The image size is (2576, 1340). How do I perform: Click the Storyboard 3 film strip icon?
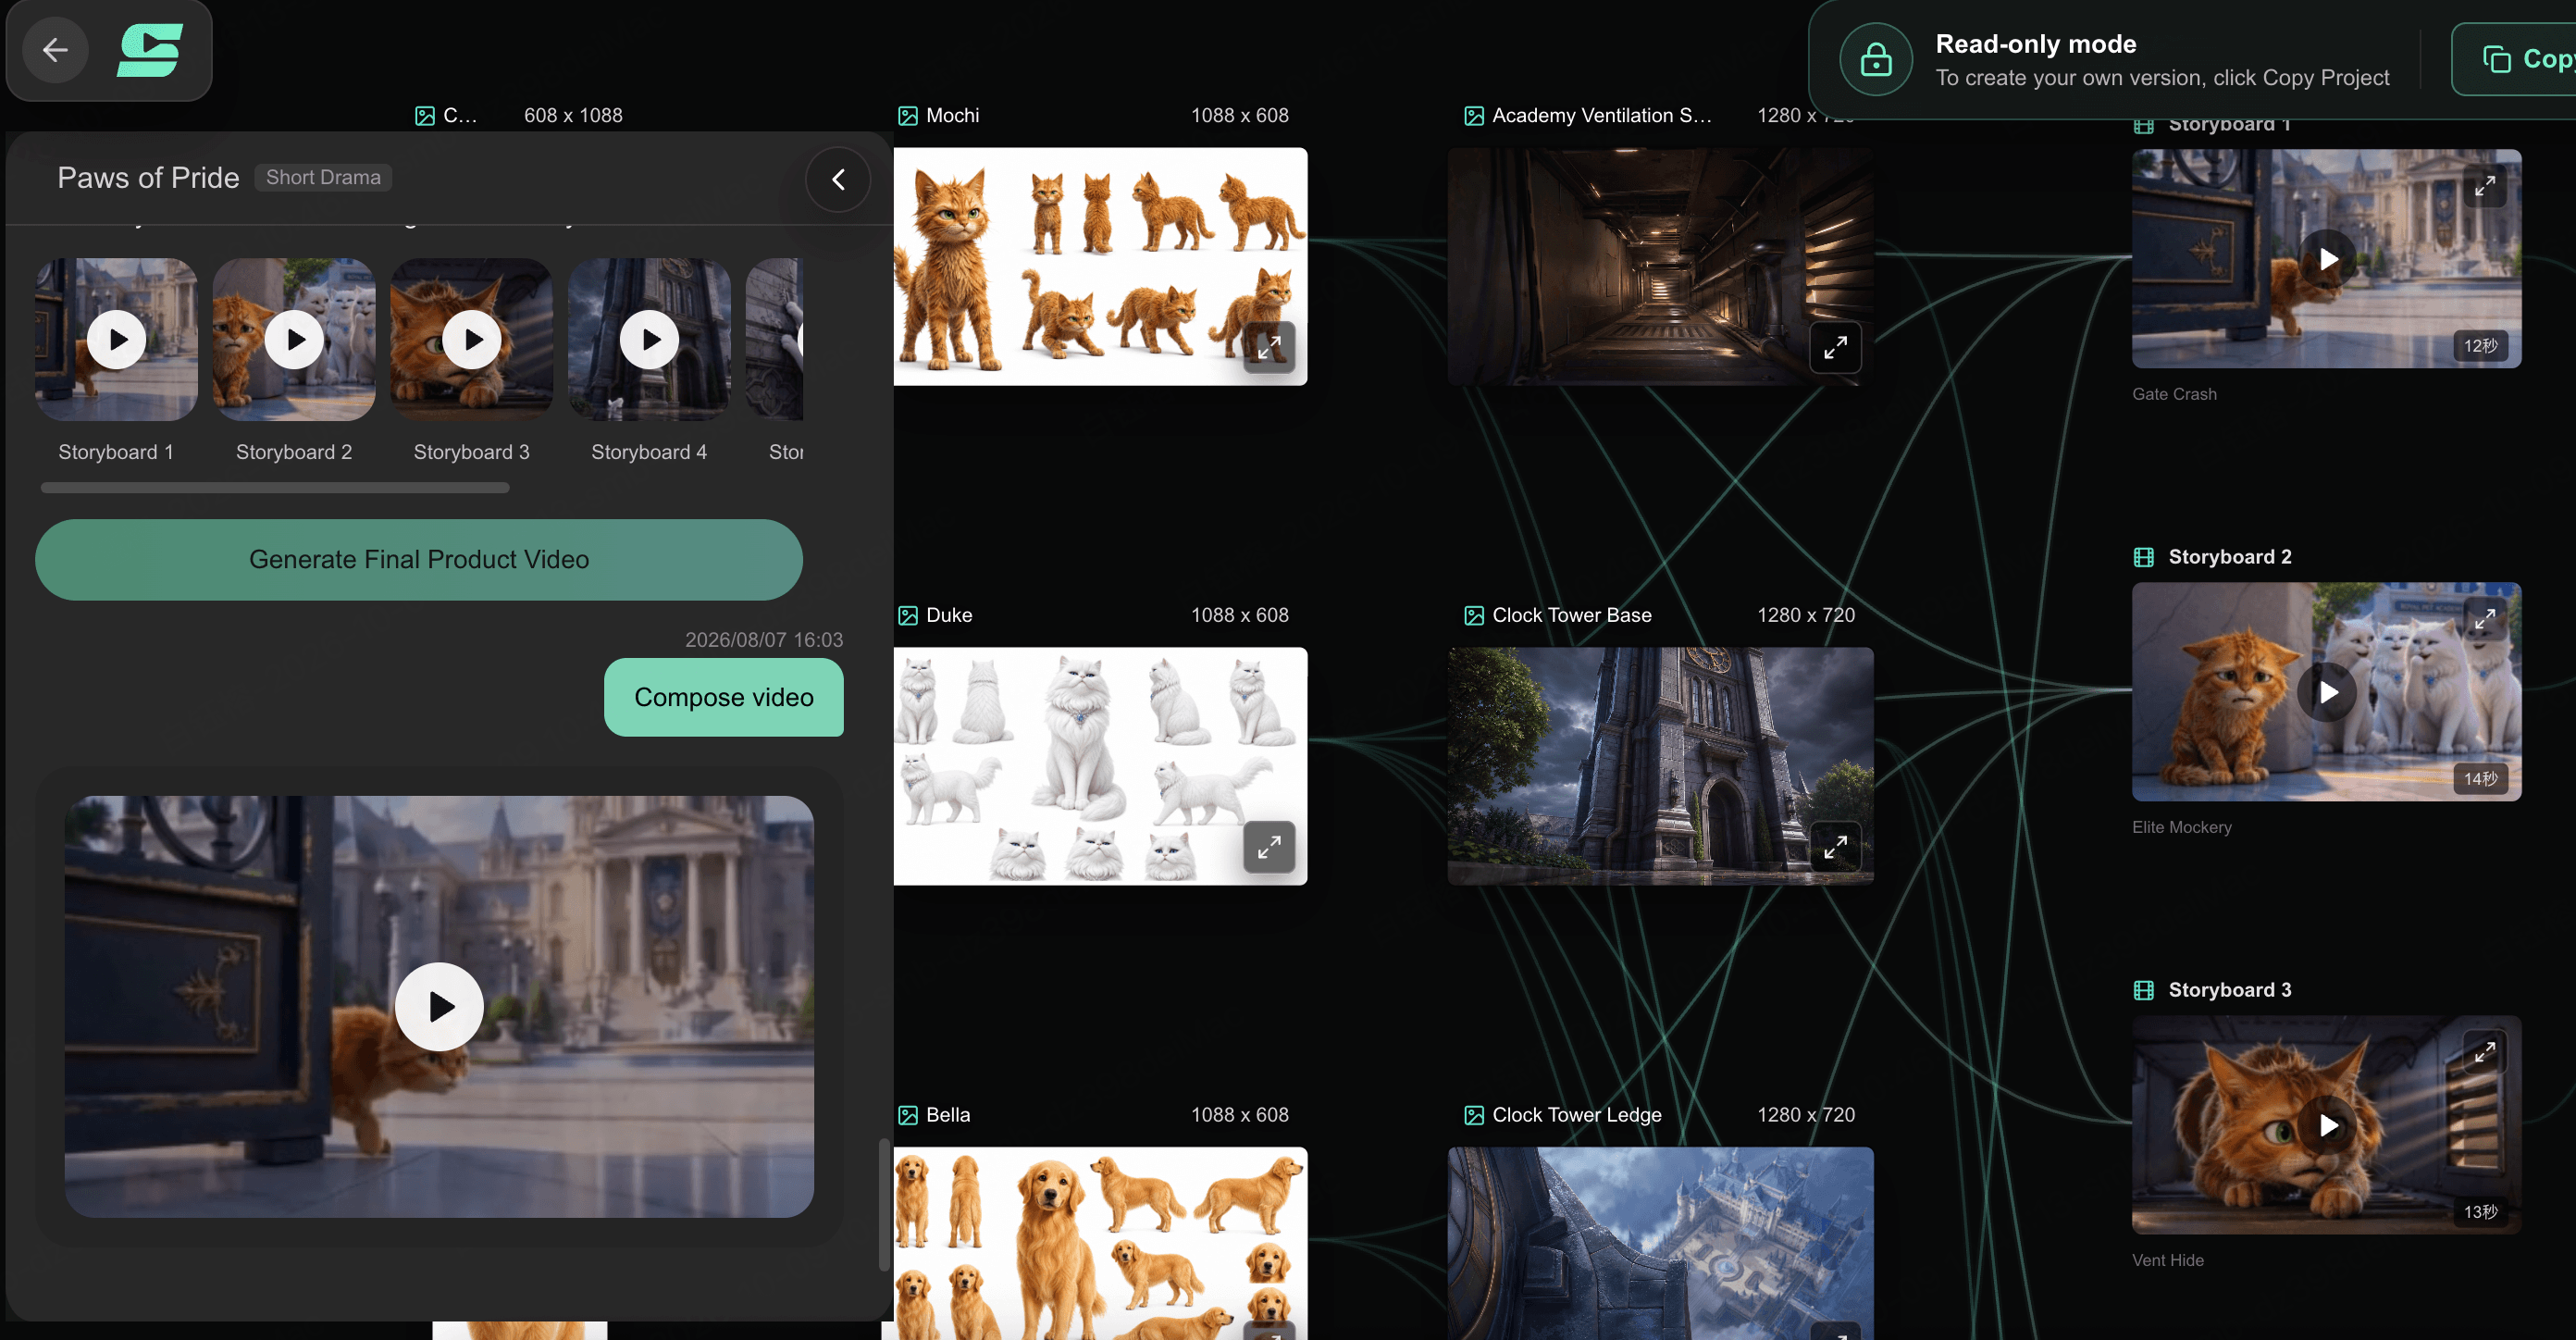coord(2144,990)
